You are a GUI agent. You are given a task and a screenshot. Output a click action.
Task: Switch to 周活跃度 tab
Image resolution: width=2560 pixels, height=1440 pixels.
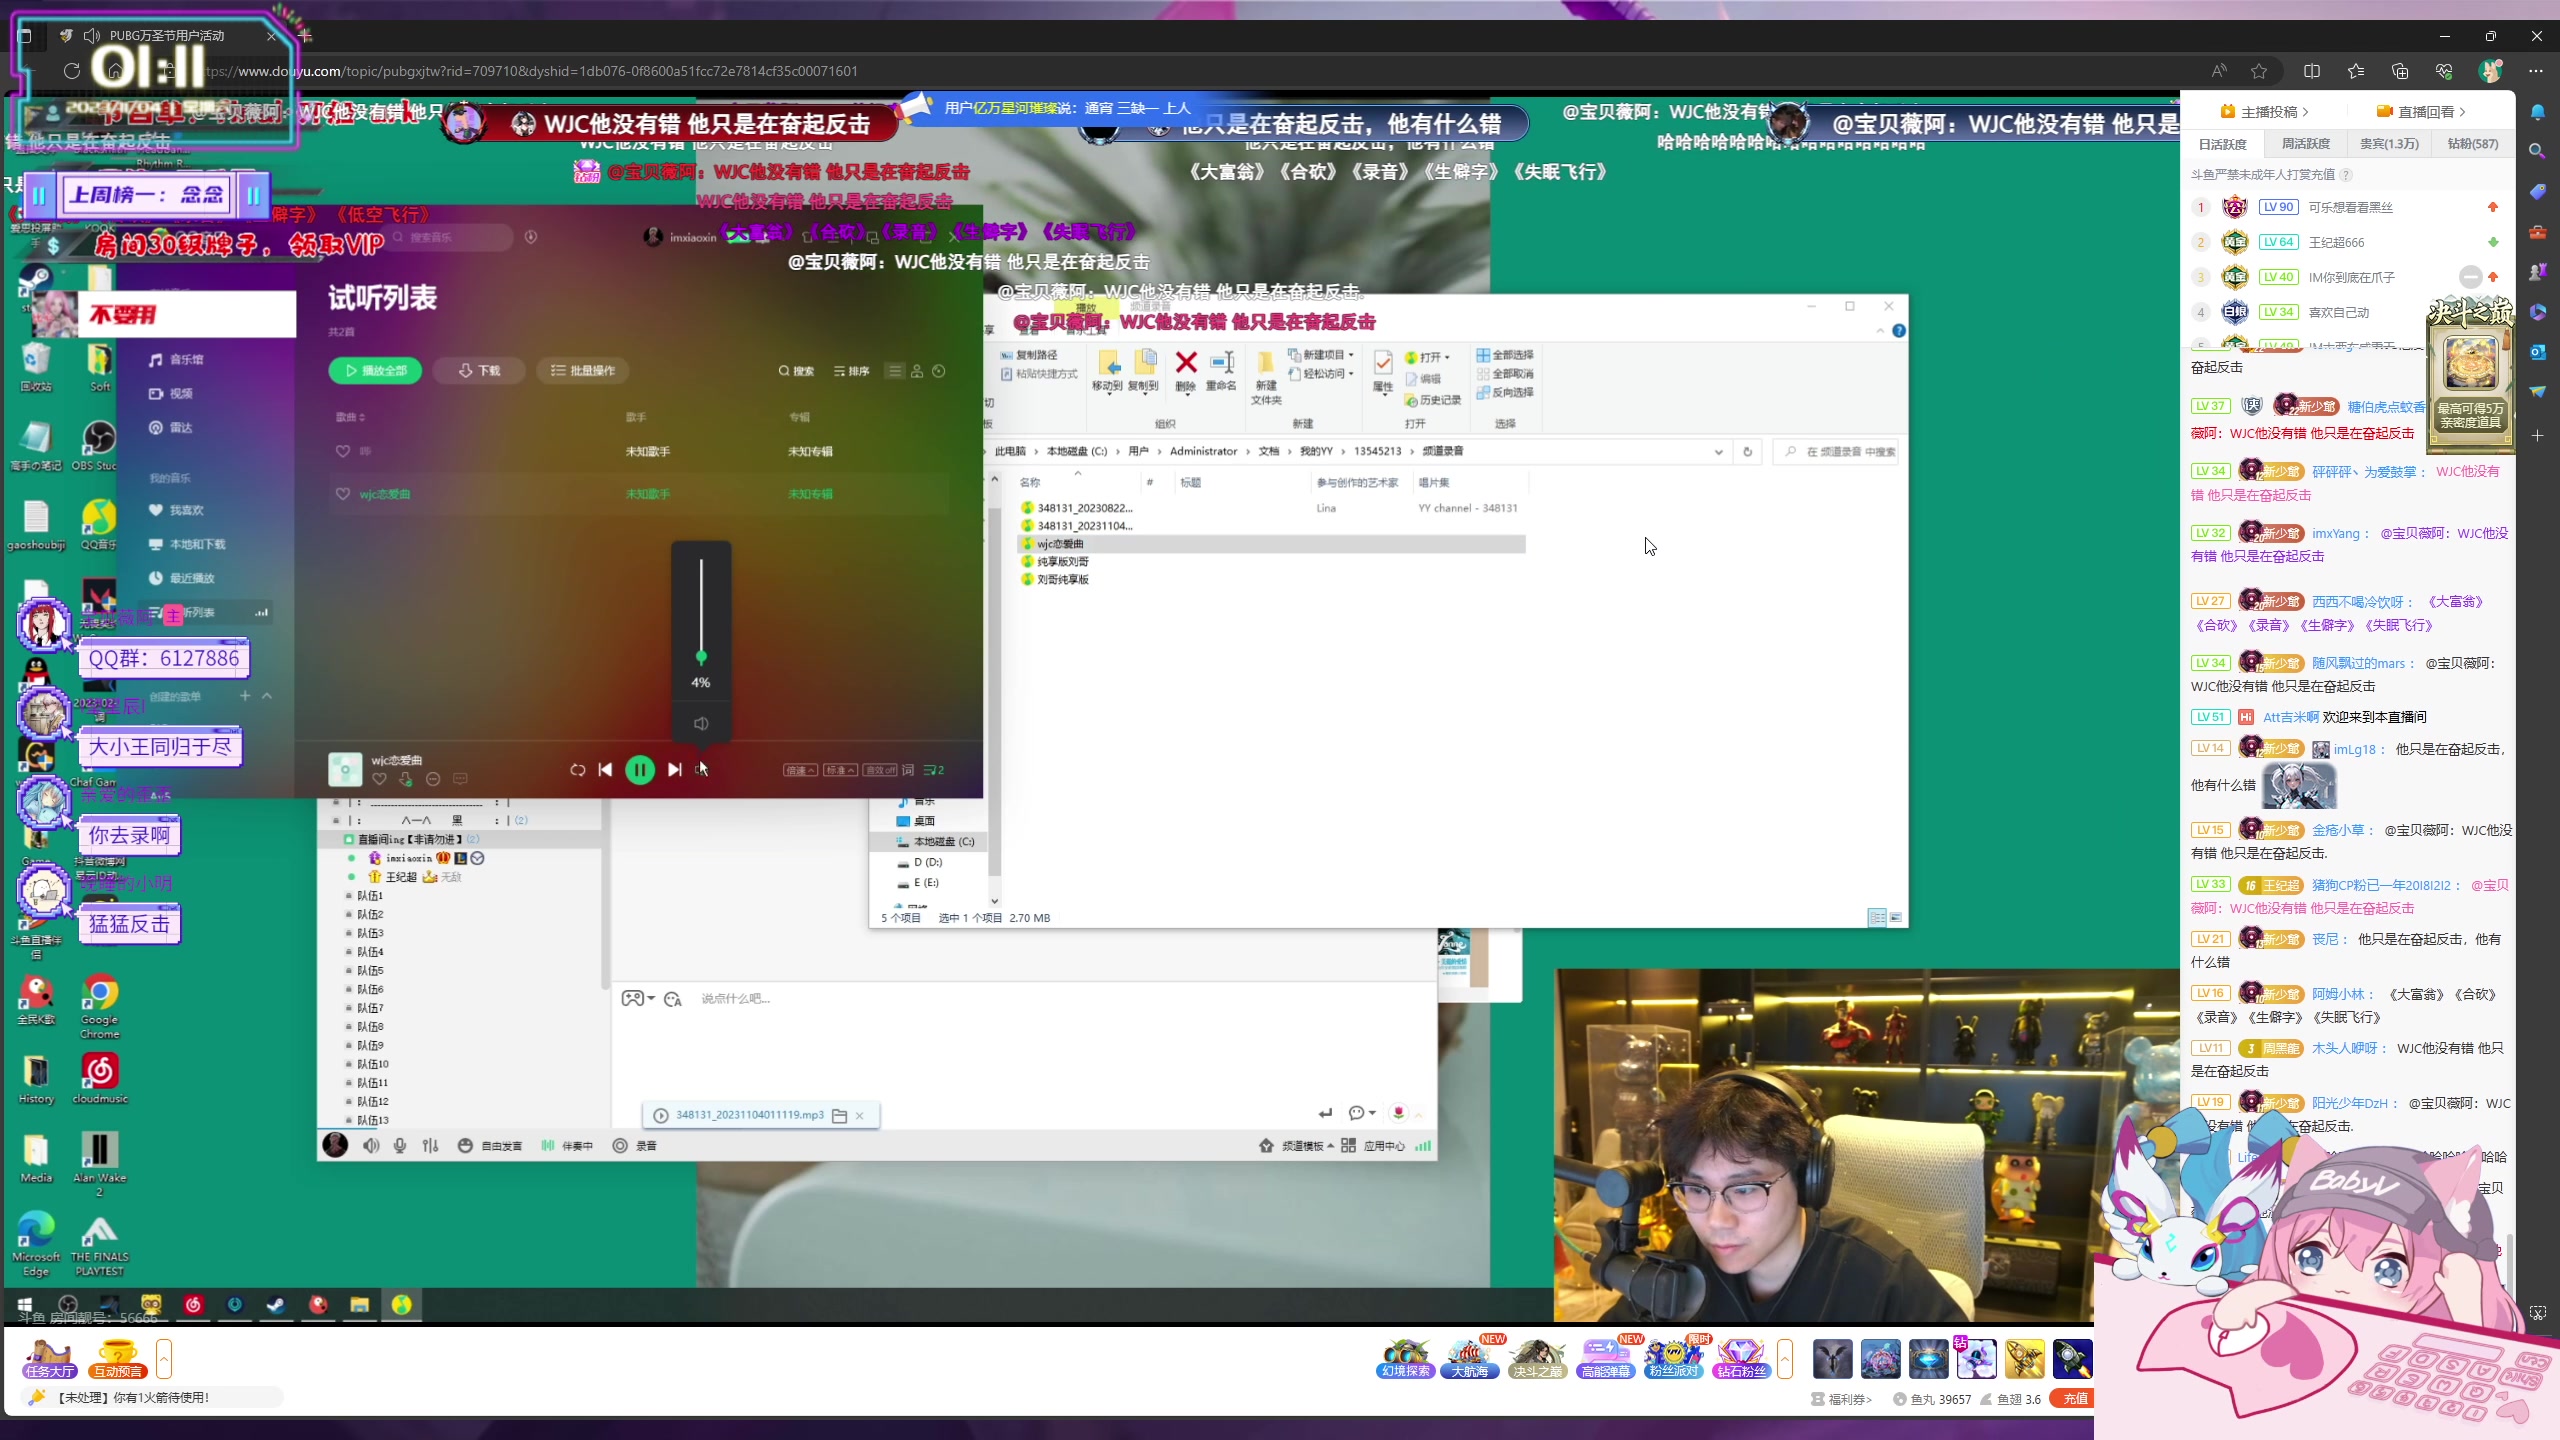tap(2306, 144)
